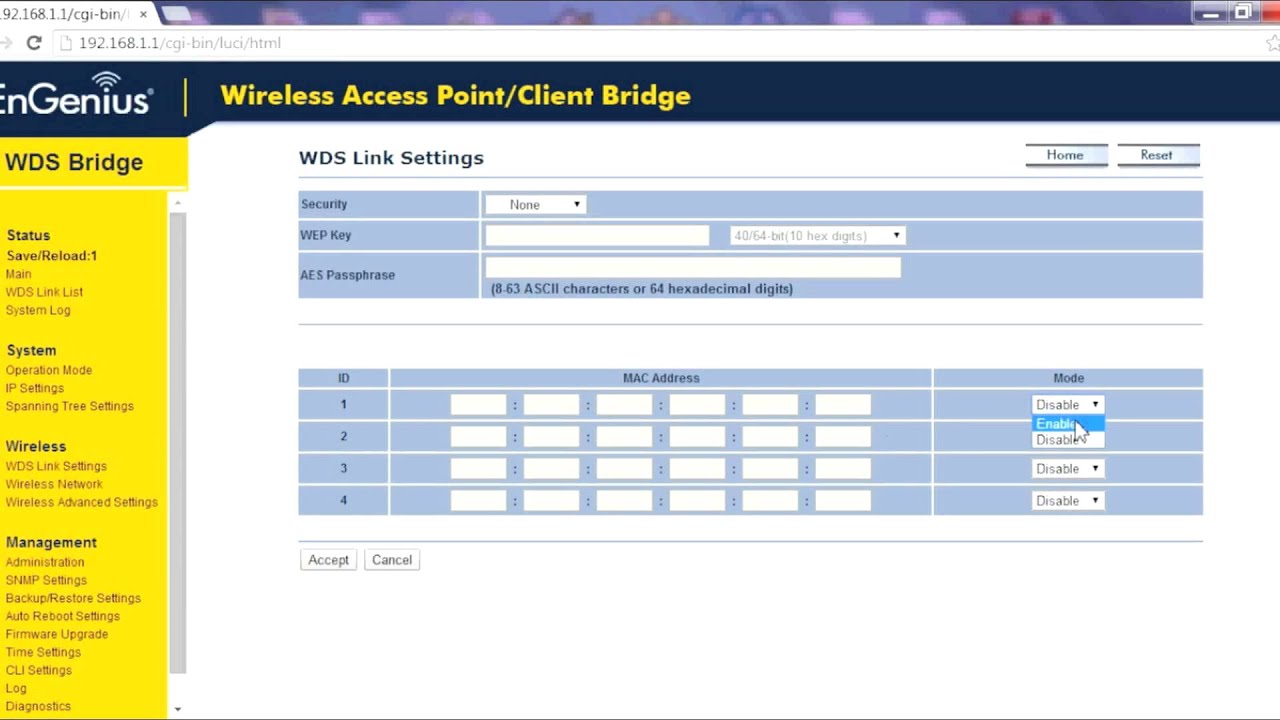The width and height of the screenshot is (1280, 720).
Task: Choose Enable in the open Mode list
Action: tap(1067, 424)
